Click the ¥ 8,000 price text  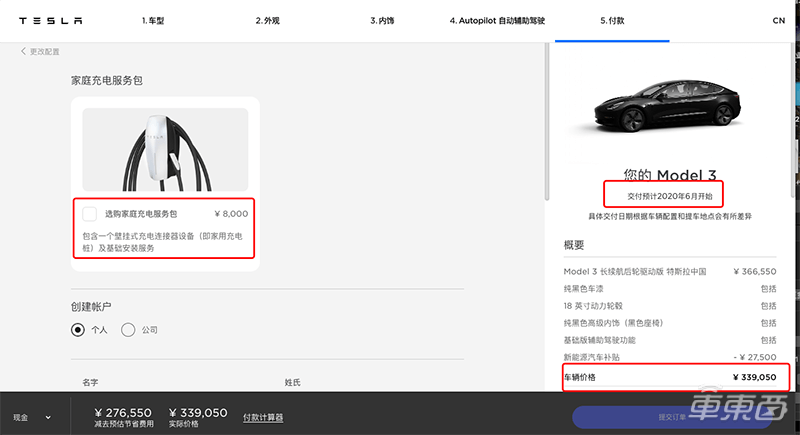231,214
